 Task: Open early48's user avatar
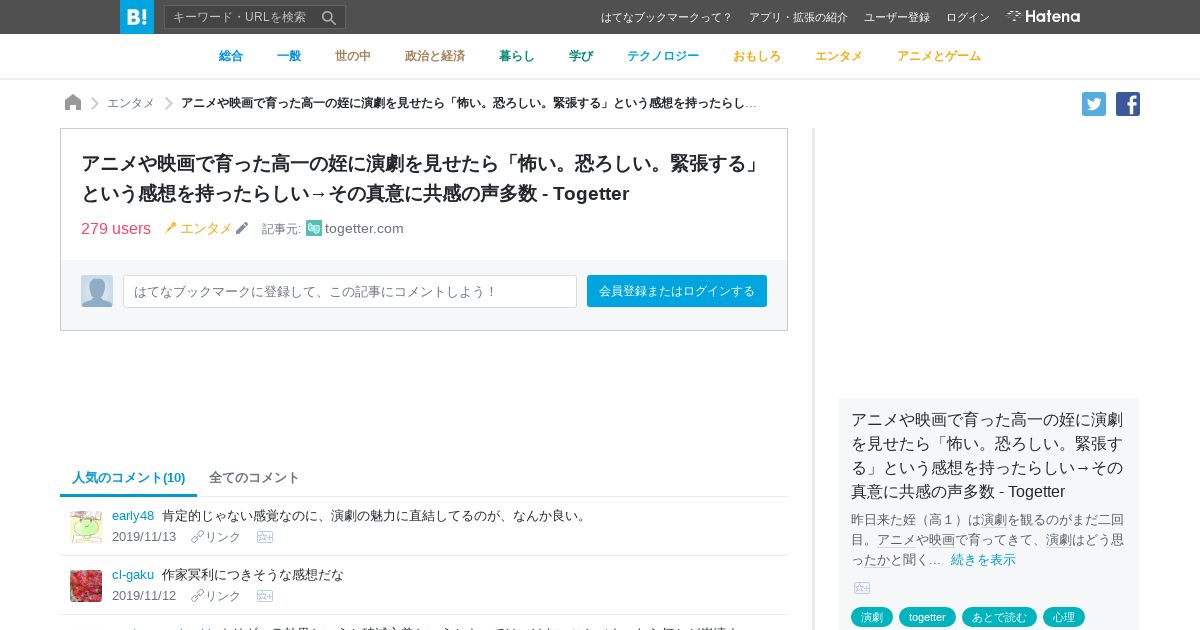(86, 527)
